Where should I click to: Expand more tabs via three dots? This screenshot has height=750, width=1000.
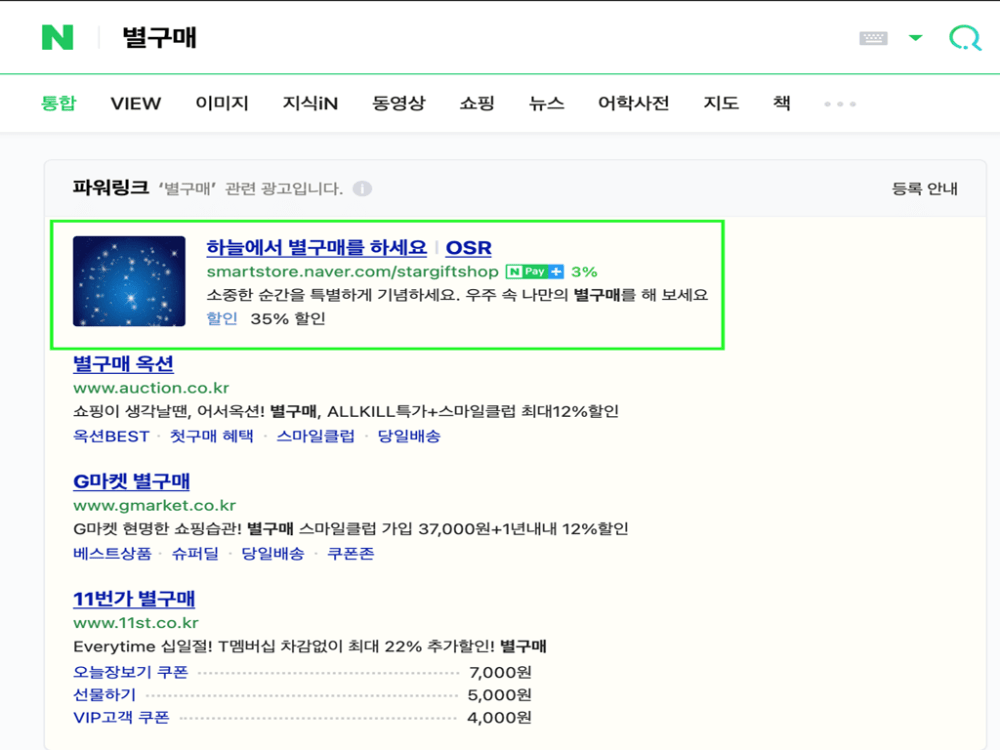click(839, 103)
